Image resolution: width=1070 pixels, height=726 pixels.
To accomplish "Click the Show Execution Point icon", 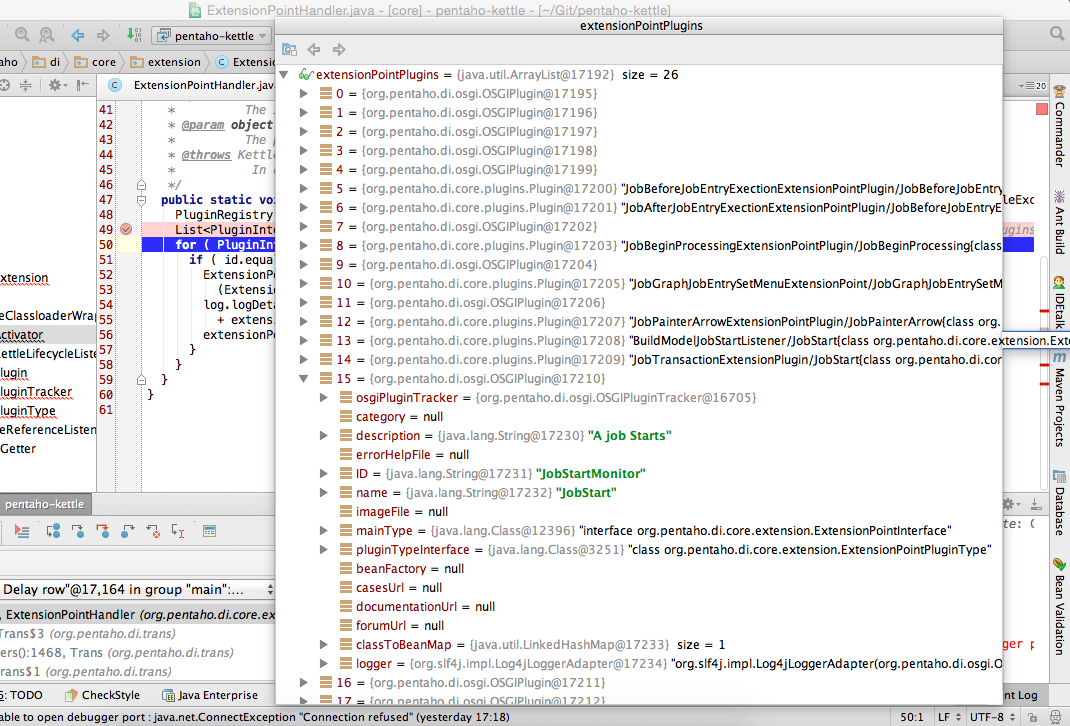I will (22, 531).
